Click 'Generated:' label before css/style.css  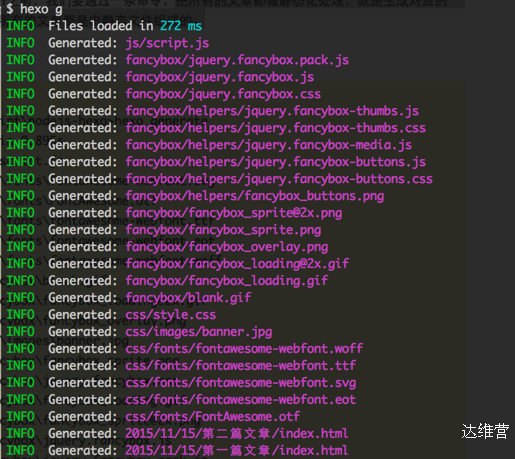coord(83,315)
